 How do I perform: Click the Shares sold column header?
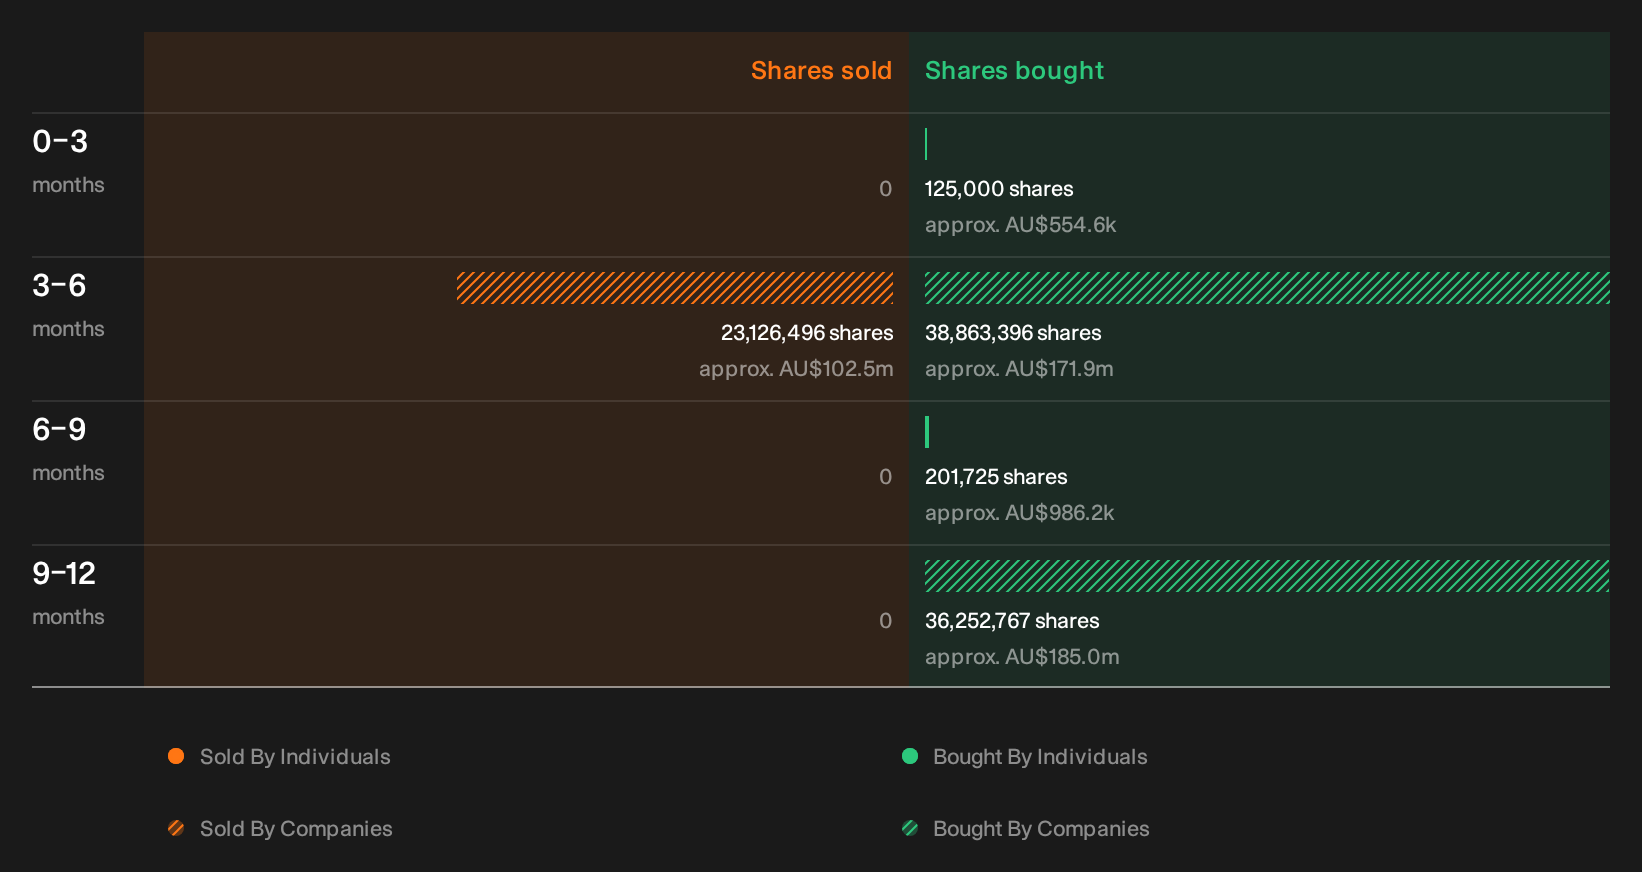[x=821, y=71]
